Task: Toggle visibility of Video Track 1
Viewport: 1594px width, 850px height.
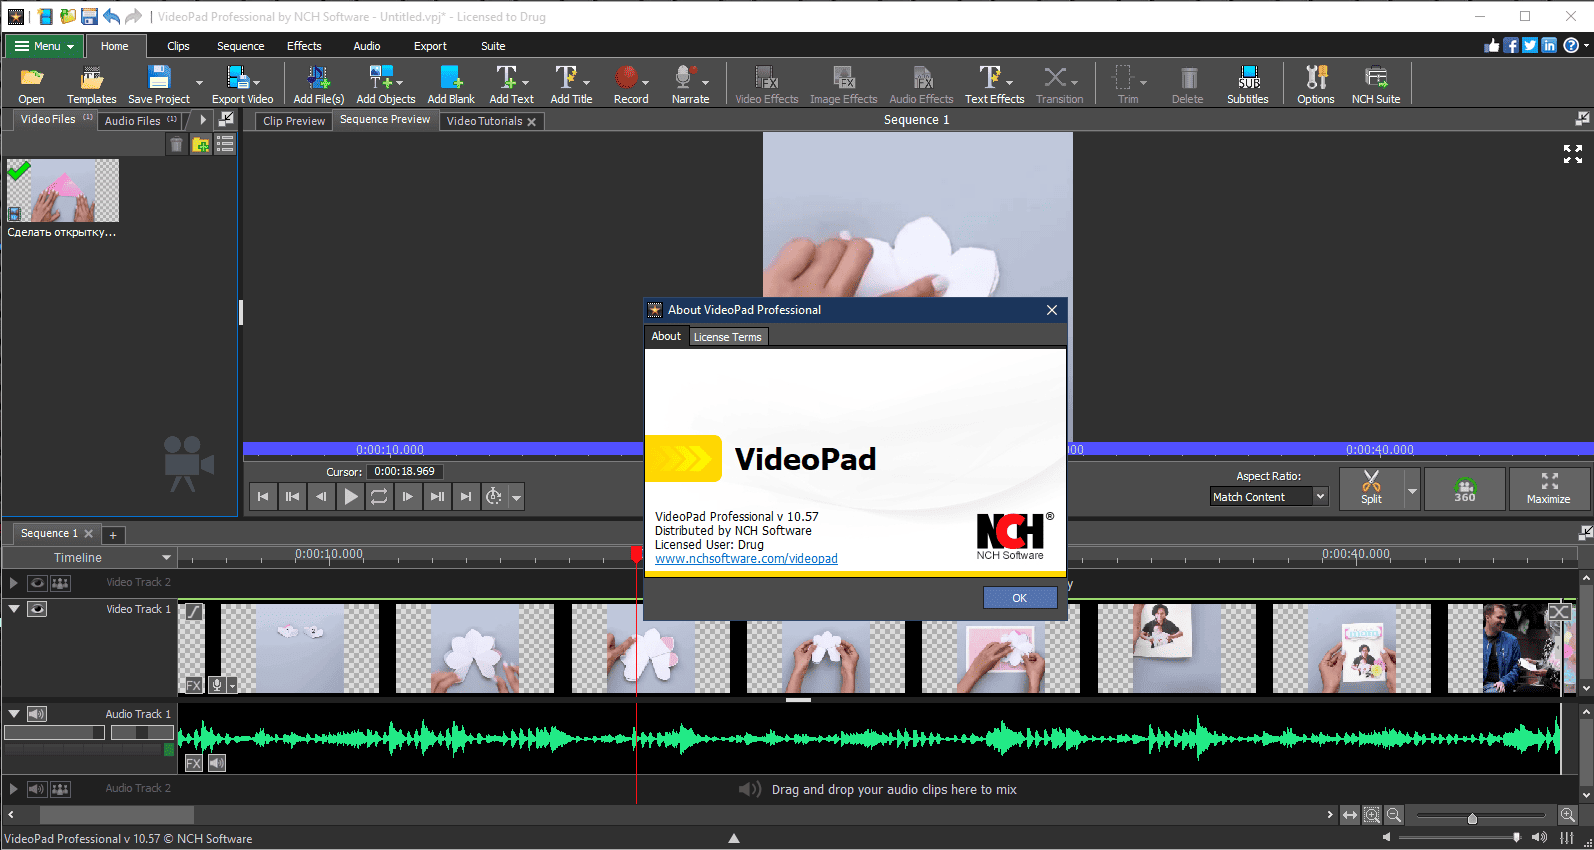Action: pos(37,609)
